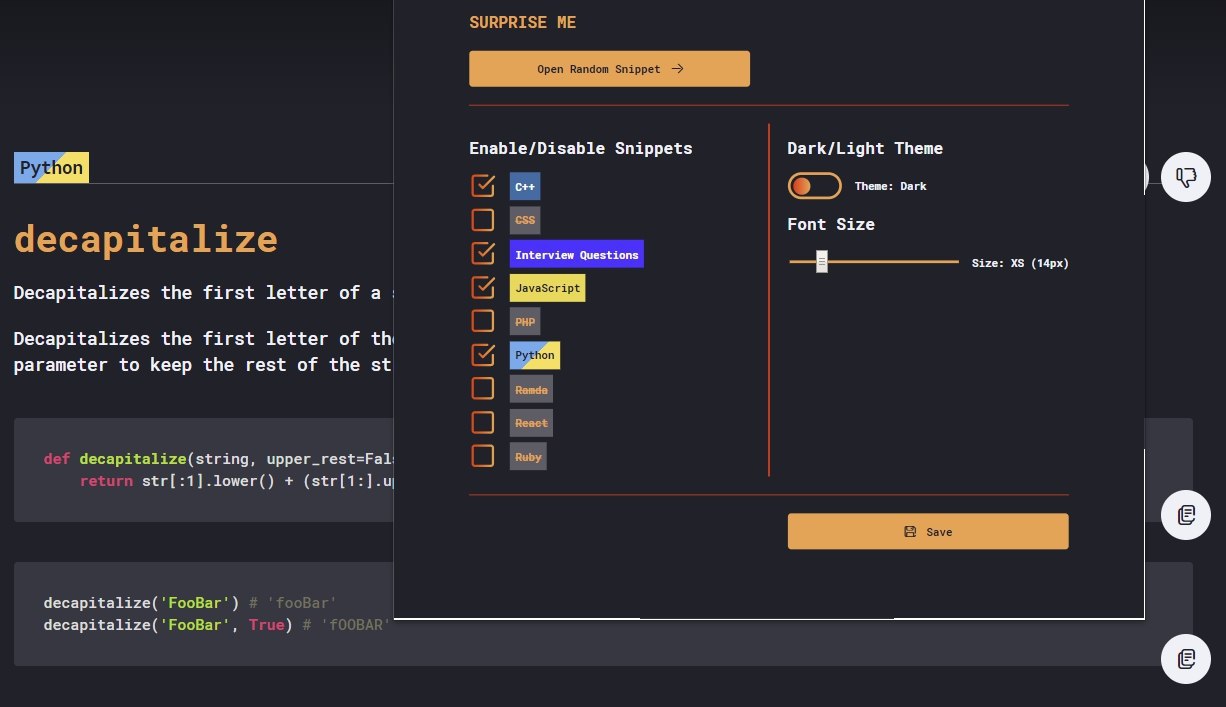
Task: Click the React language tag
Action: click(x=531, y=423)
